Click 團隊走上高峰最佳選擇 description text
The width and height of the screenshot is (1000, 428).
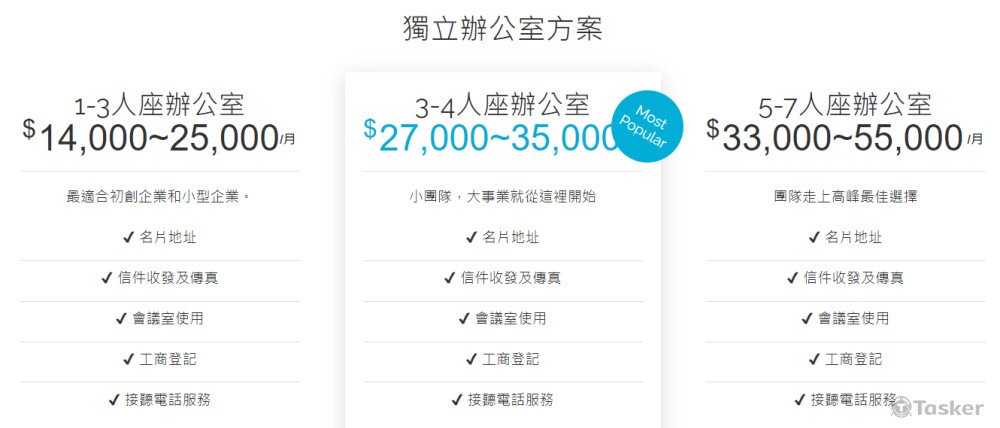tap(845, 197)
